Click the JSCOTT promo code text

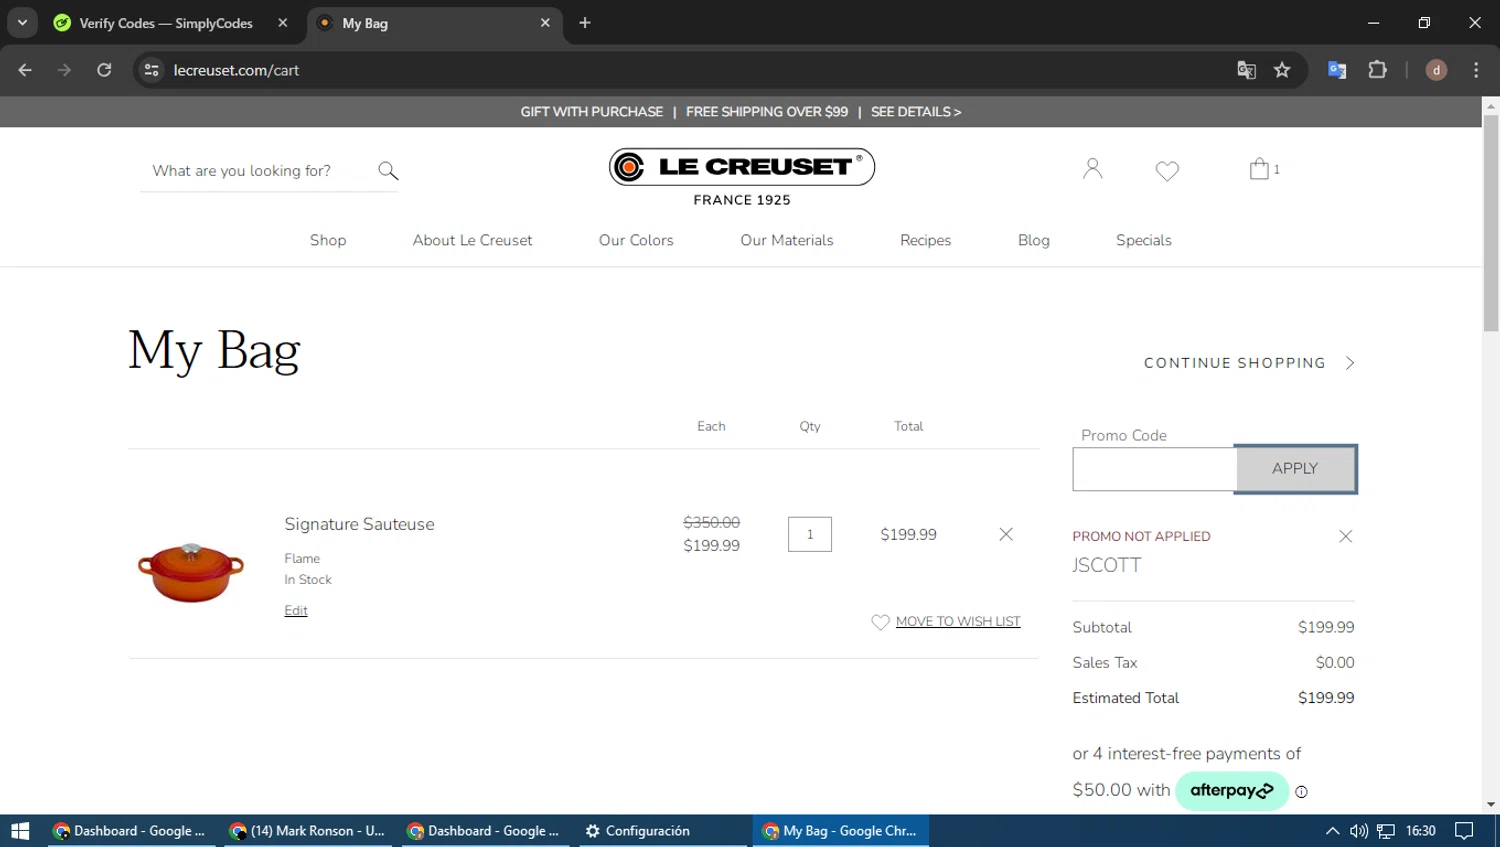[x=1107, y=565]
